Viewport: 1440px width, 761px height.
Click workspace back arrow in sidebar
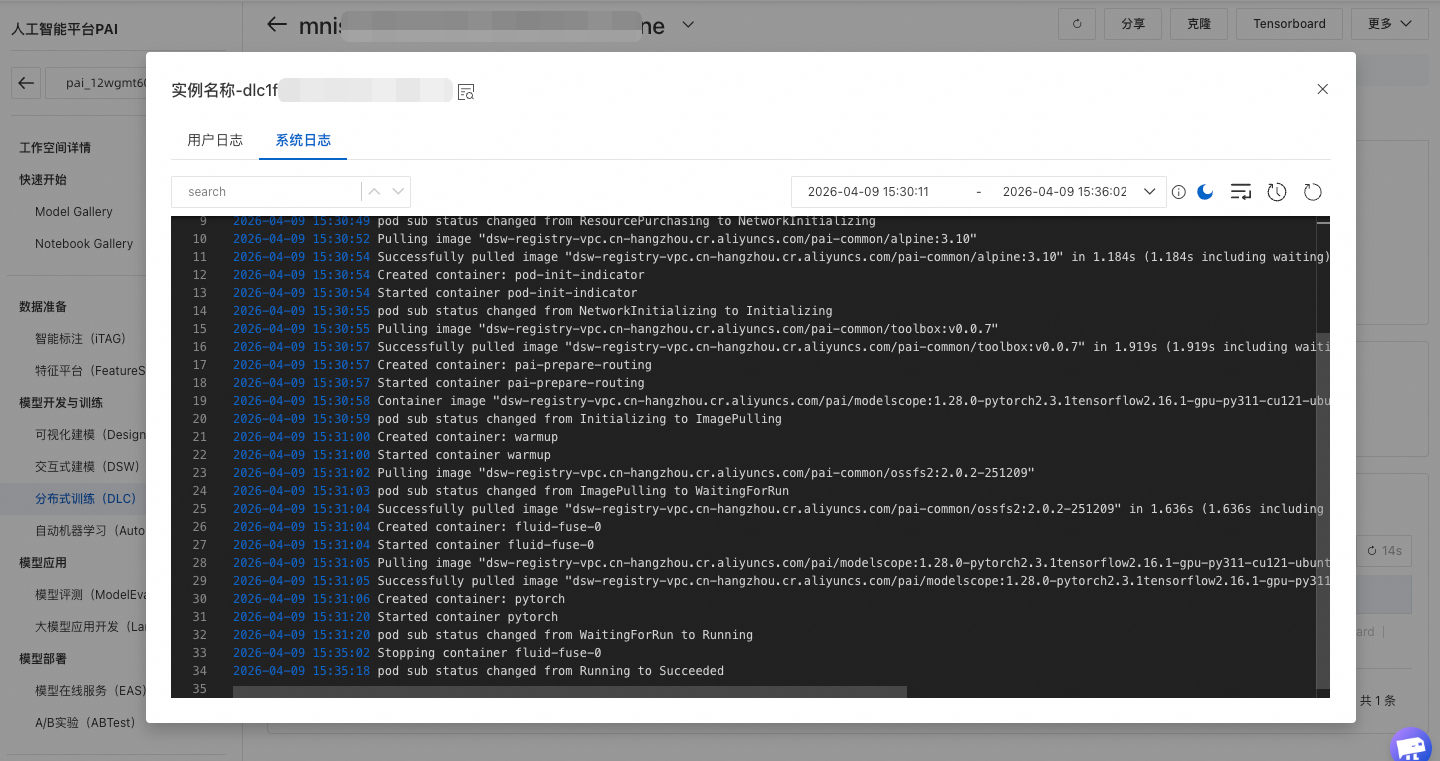[26, 83]
